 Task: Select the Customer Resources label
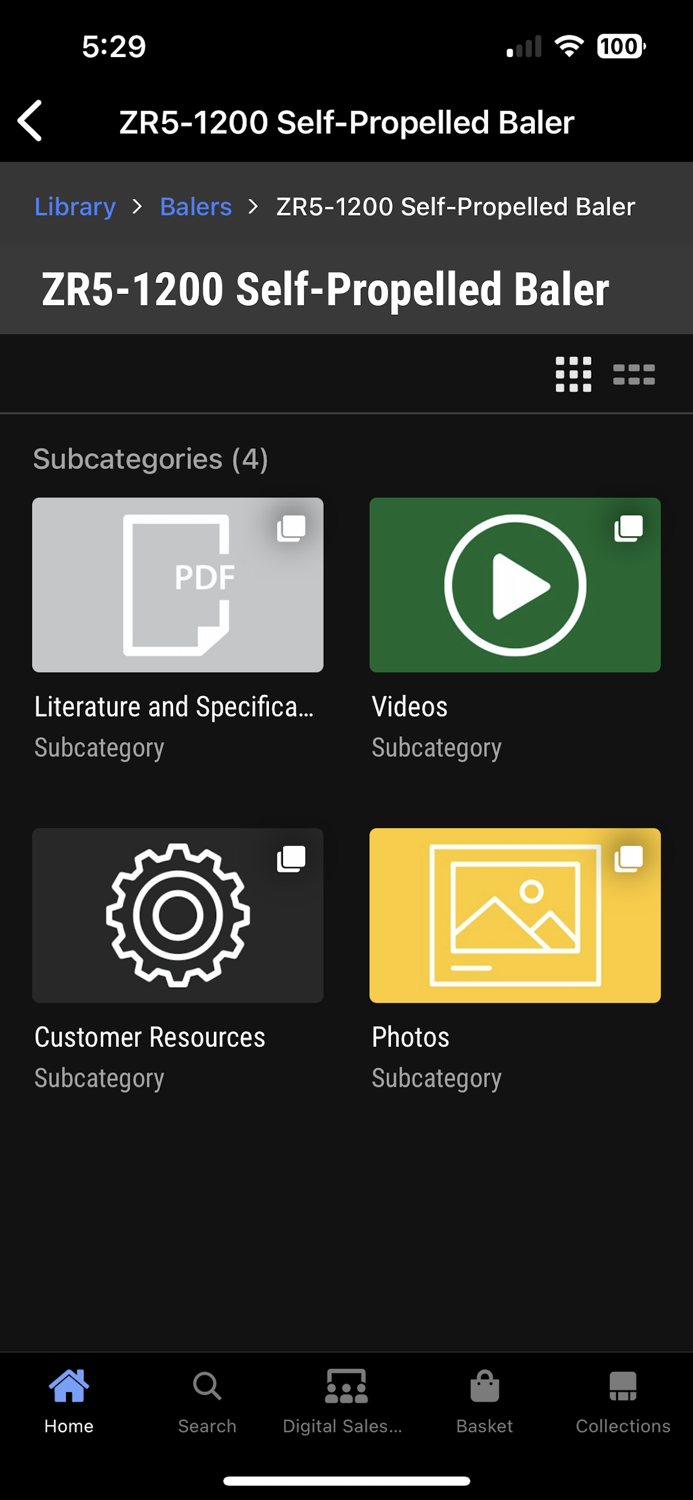tap(150, 1037)
